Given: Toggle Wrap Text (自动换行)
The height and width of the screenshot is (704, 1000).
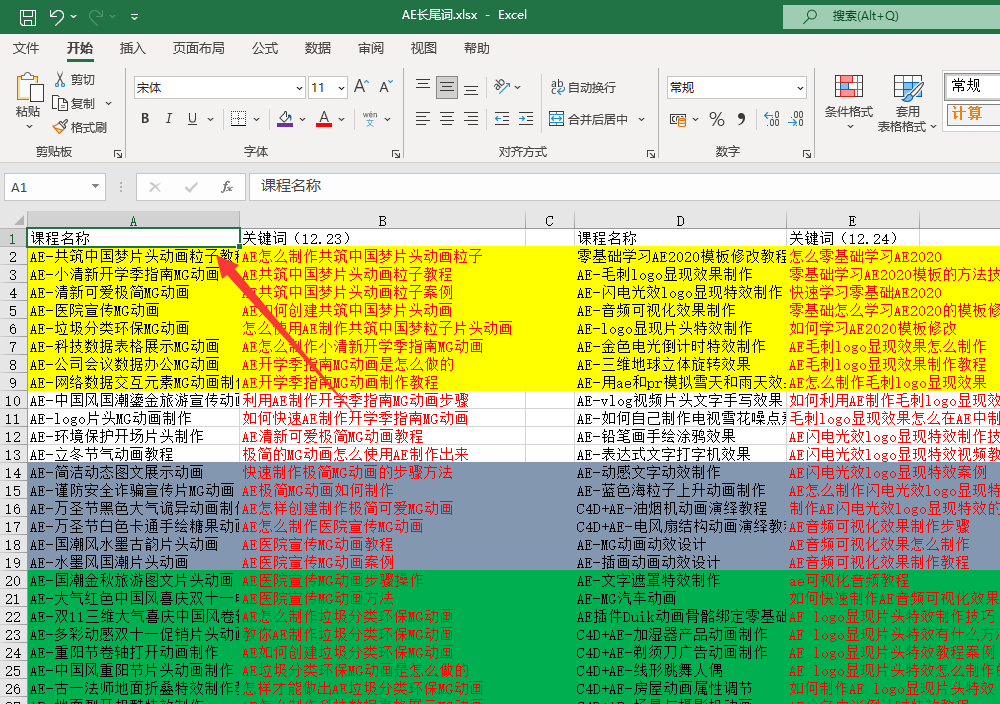Looking at the screenshot, I should 584,87.
